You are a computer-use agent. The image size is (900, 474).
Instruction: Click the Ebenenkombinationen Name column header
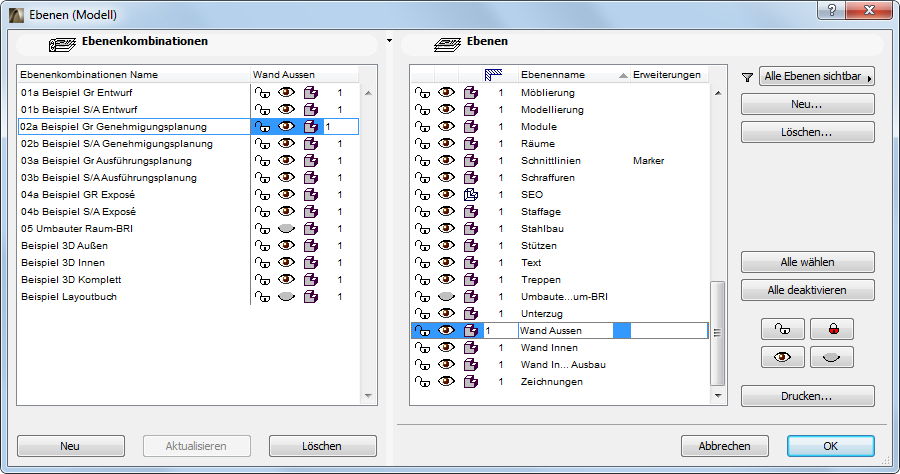coord(134,75)
